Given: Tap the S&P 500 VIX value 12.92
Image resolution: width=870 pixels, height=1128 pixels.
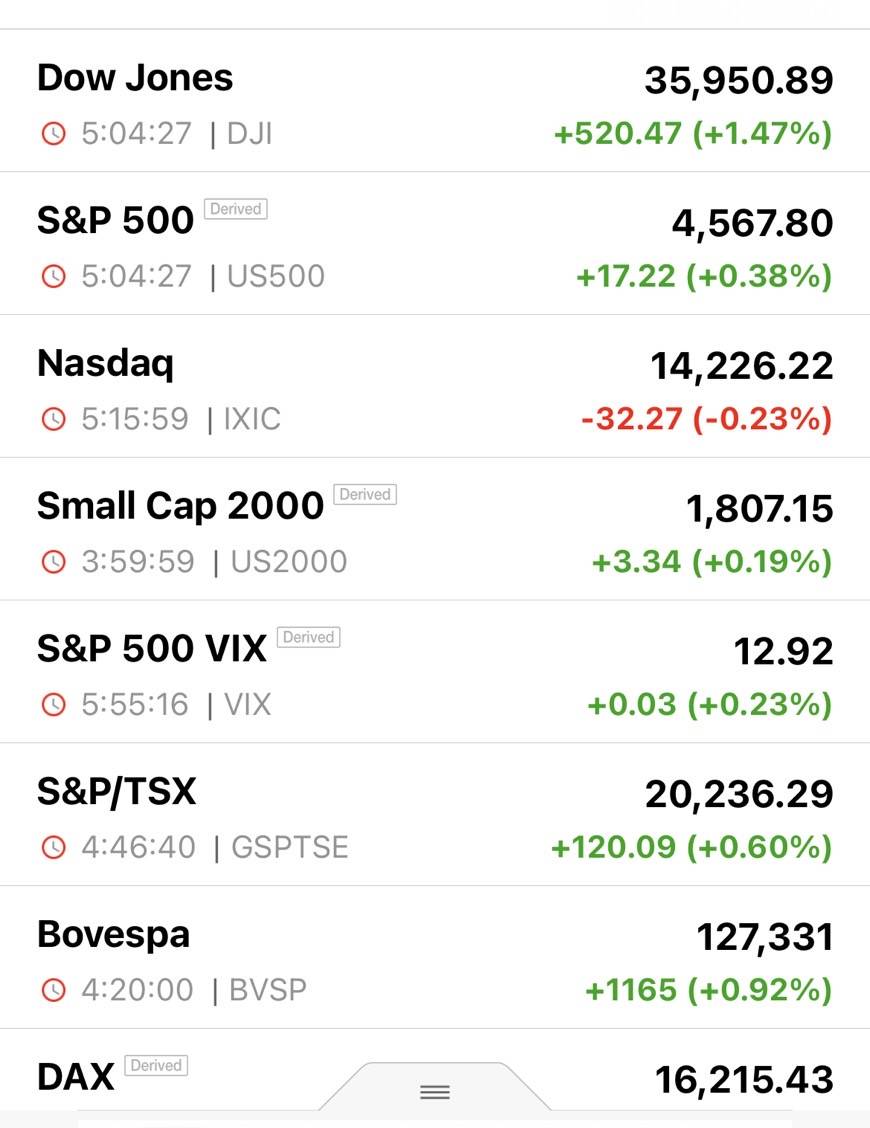Looking at the screenshot, I should (x=783, y=652).
